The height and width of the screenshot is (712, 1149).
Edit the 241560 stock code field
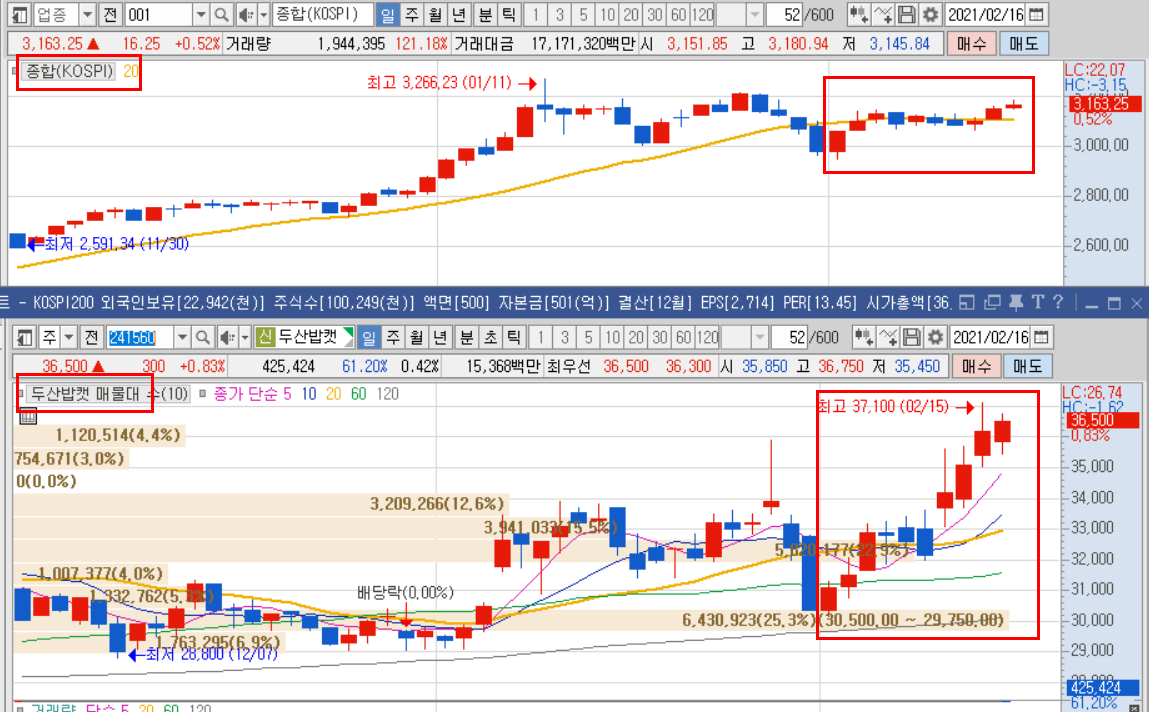(x=140, y=337)
